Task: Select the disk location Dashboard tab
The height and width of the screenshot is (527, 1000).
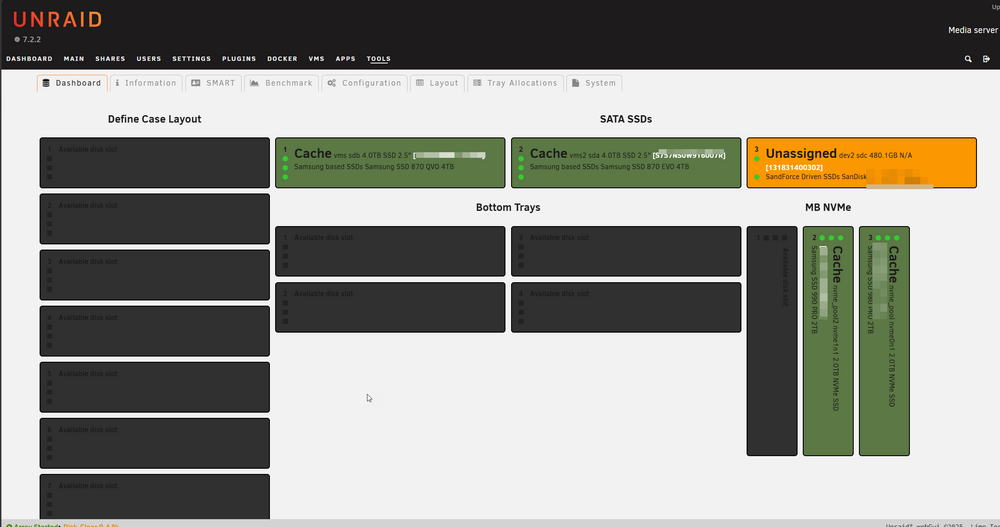Action: click(72, 83)
